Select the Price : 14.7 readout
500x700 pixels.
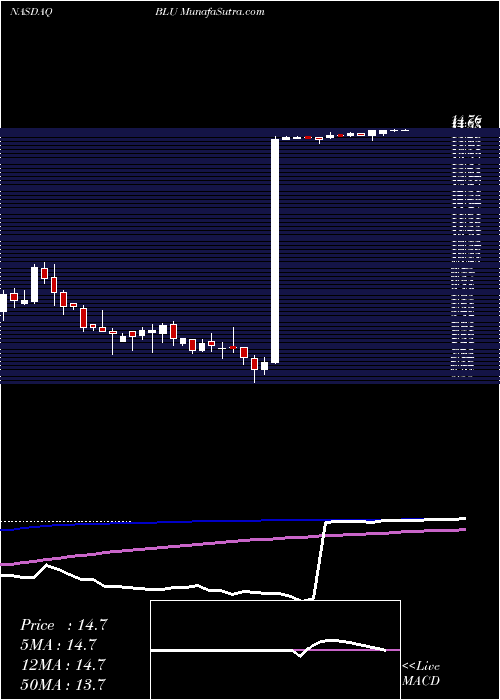pos(64,625)
